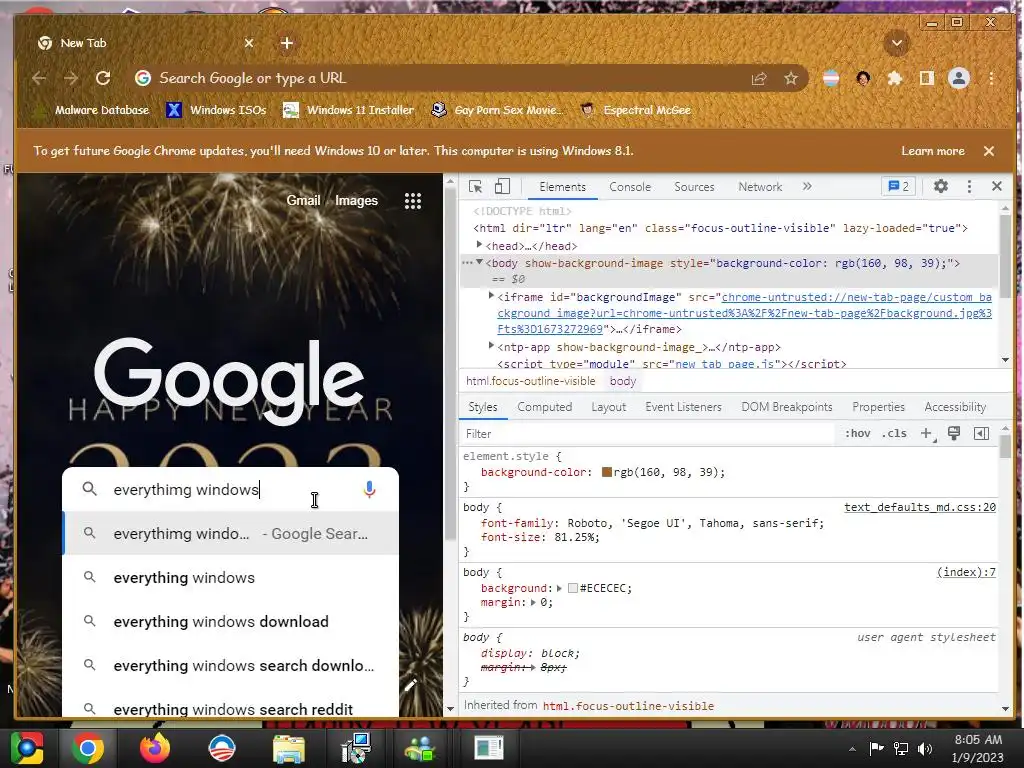
Task: Expand the ntp-app element node
Action: click(491, 345)
